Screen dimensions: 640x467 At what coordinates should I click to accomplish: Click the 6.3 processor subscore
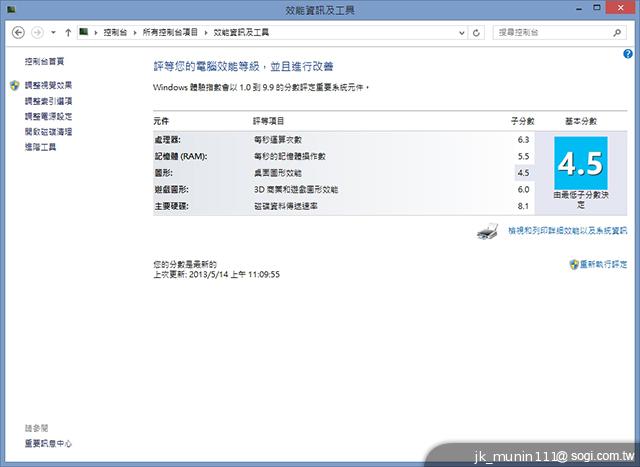523,140
